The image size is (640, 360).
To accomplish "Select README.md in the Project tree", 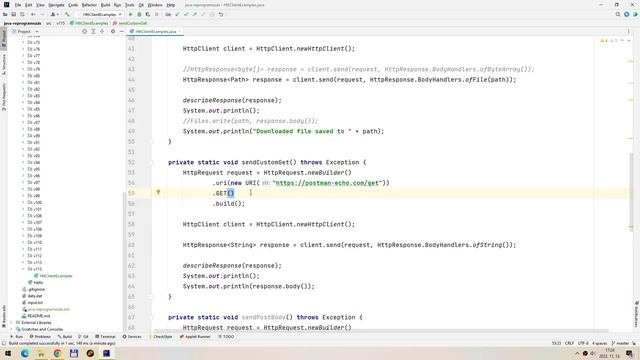I will (36, 316).
